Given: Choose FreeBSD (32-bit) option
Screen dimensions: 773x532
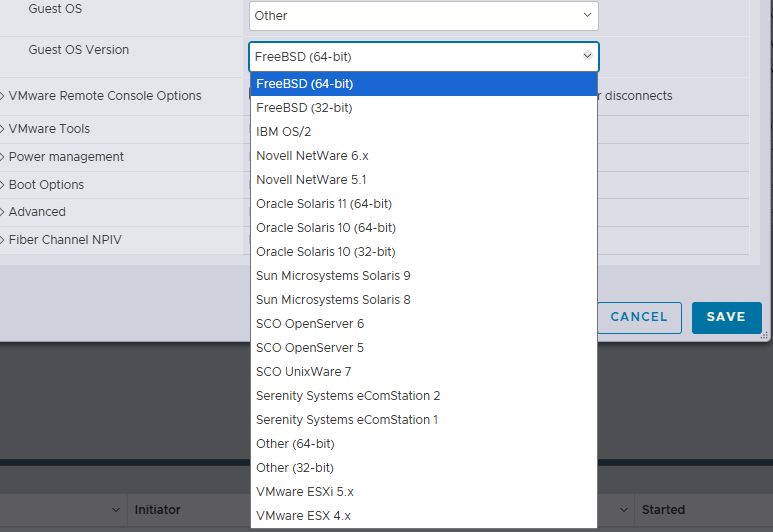Looking at the screenshot, I should coord(424,108).
